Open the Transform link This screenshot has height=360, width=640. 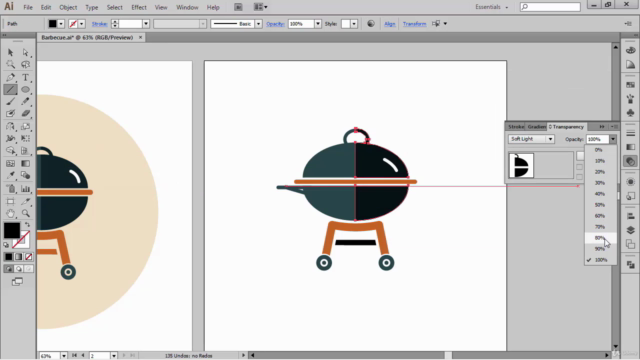(x=414, y=24)
